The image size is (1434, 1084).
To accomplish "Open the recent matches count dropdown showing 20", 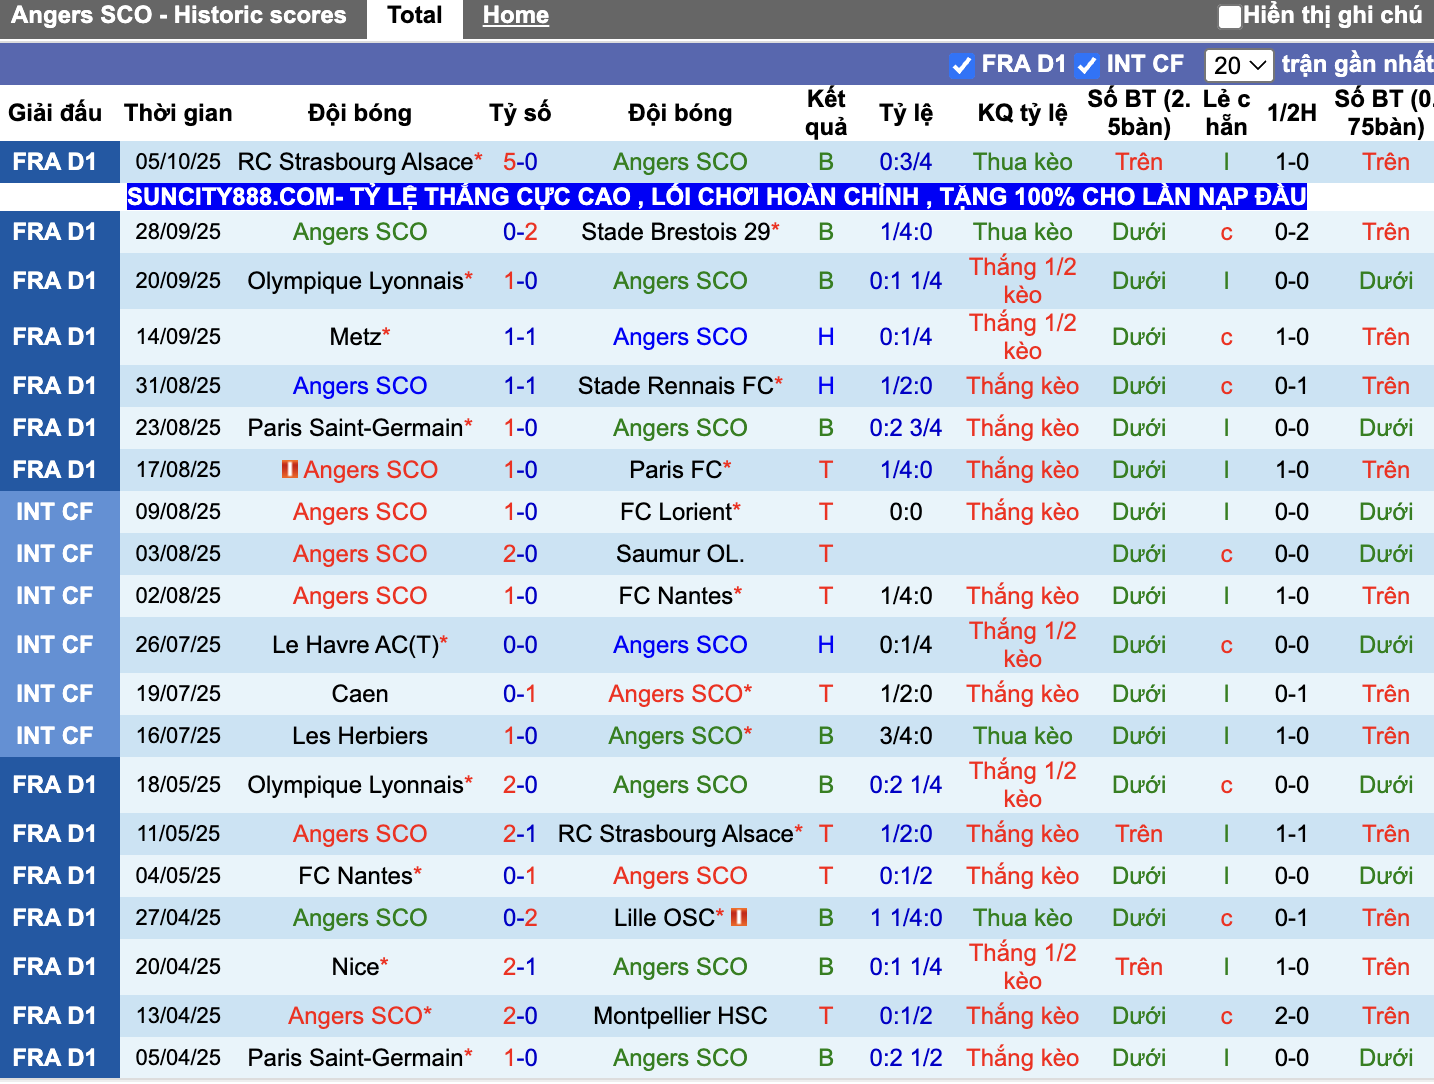I will (1239, 66).
